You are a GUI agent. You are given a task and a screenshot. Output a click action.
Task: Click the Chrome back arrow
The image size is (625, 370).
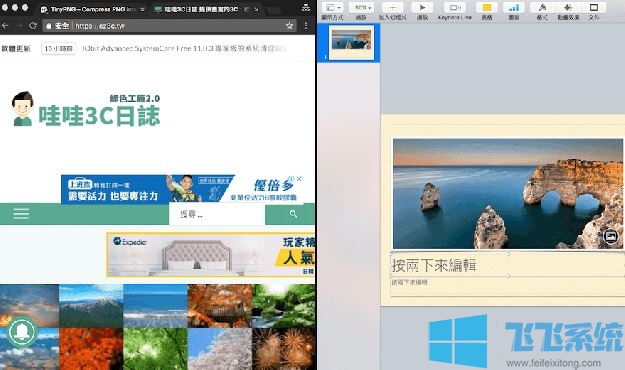[5, 26]
